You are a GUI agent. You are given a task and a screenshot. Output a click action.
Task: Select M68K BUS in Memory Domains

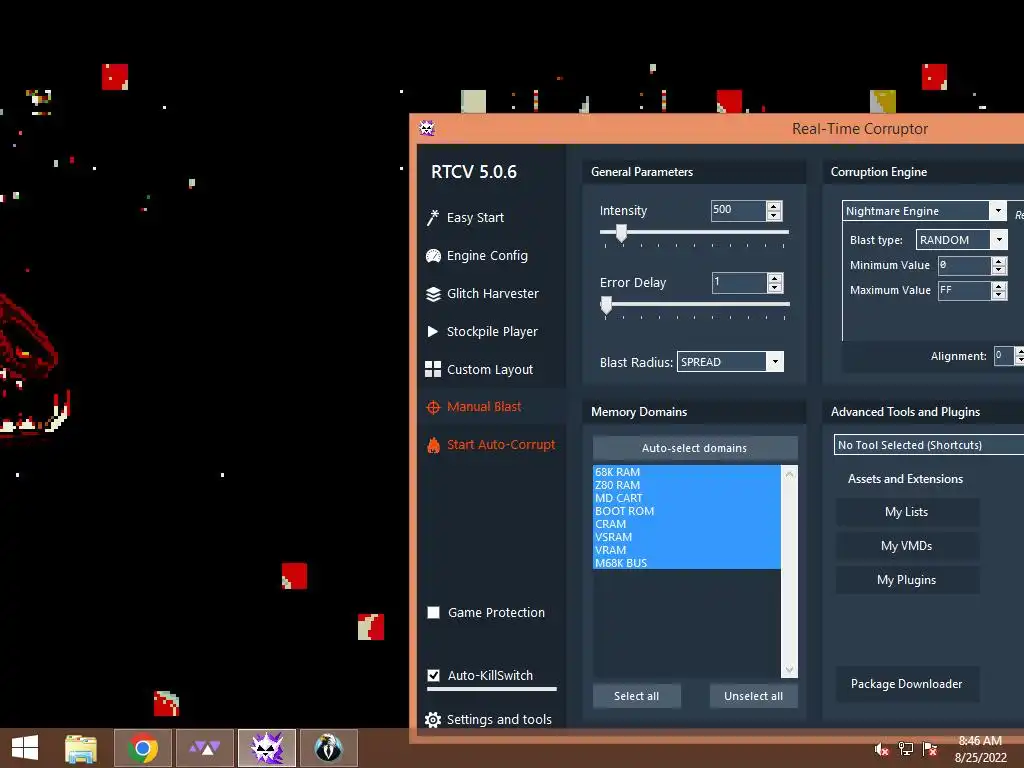[686, 563]
